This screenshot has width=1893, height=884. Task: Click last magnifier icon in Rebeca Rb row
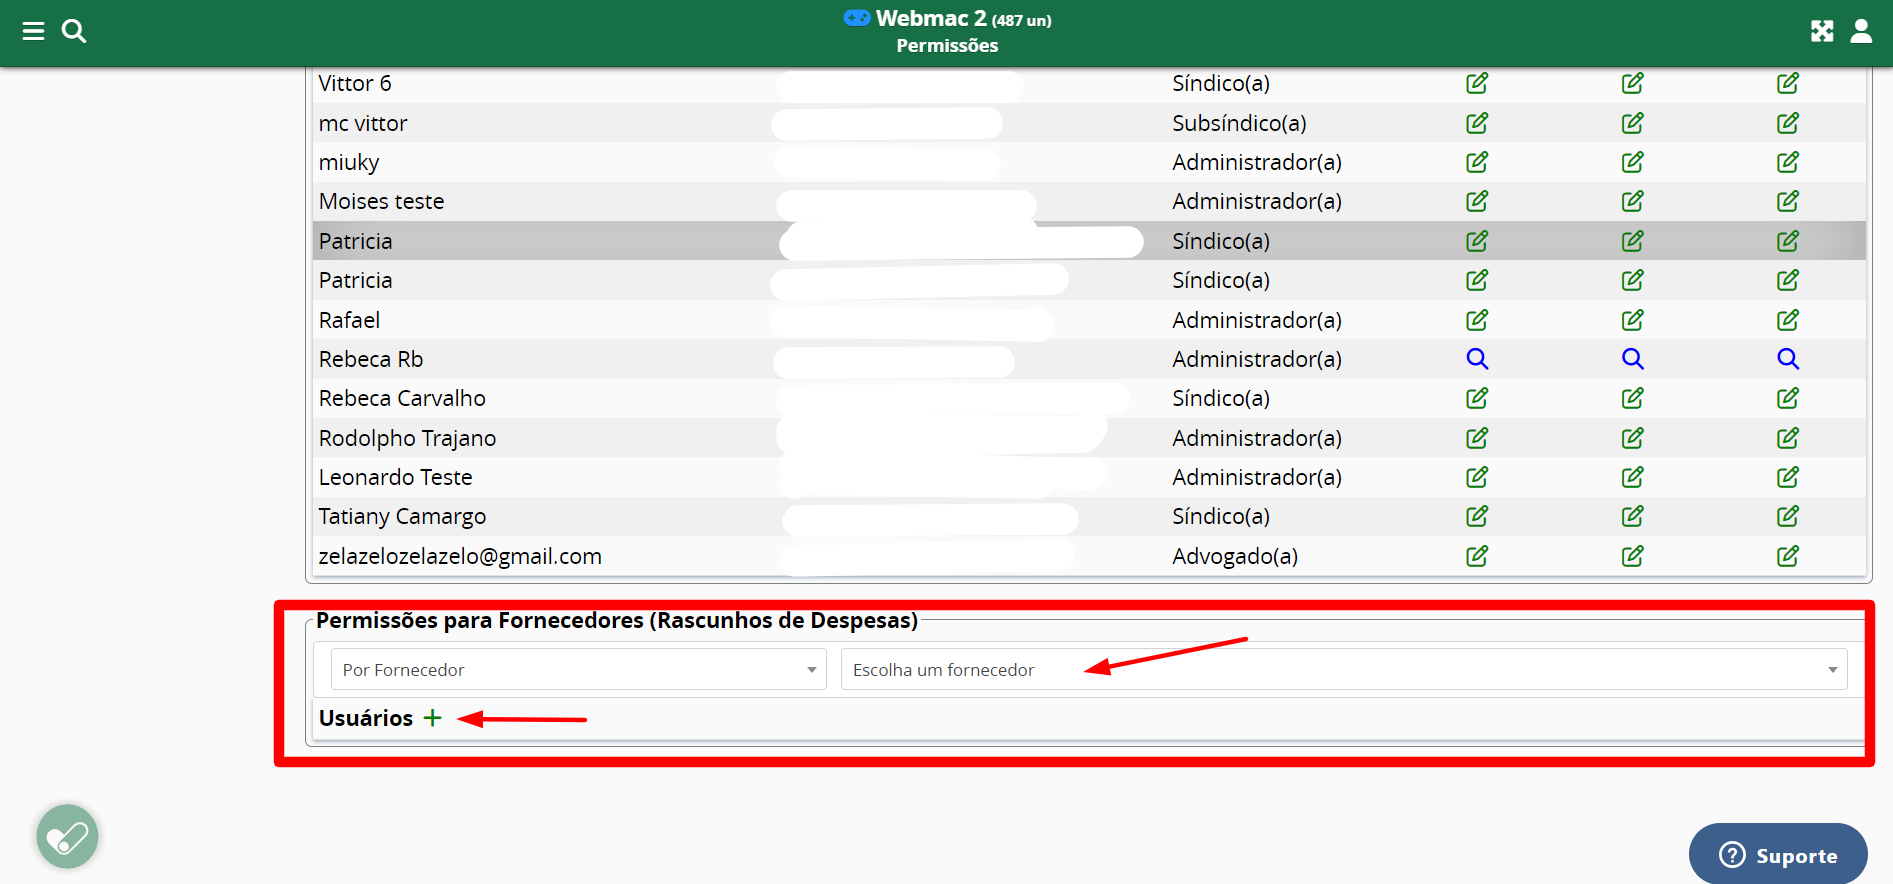pos(1788,359)
